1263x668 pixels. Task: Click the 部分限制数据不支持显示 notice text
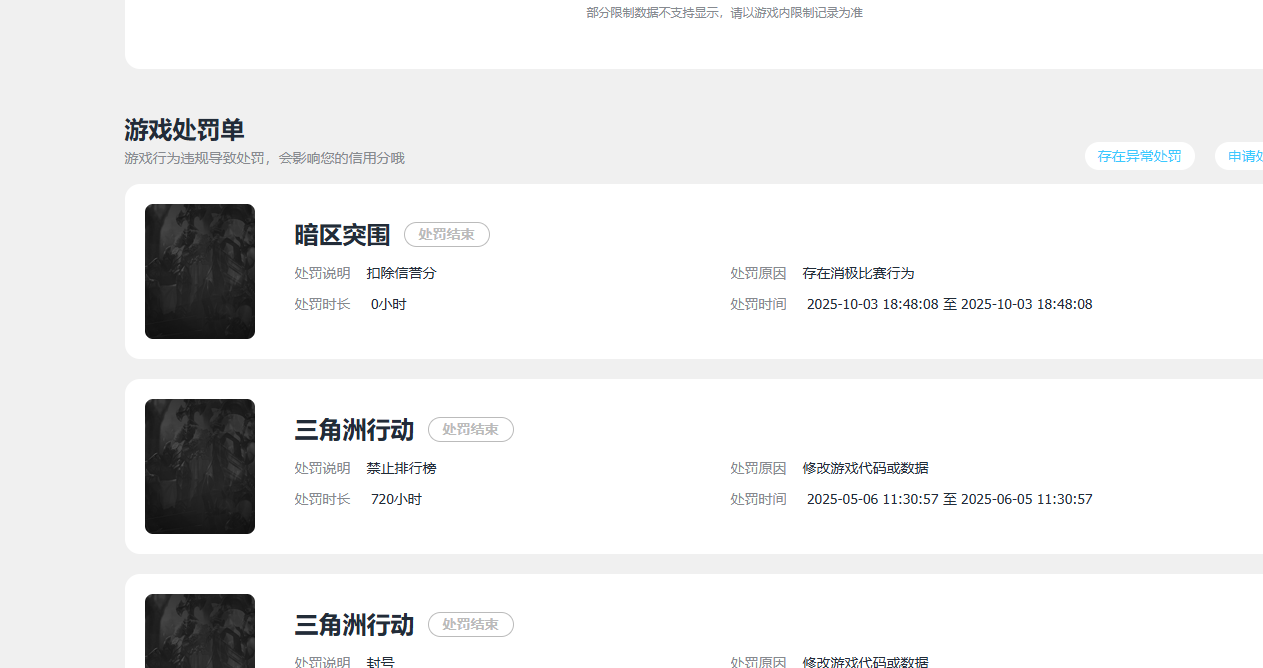tap(724, 13)
